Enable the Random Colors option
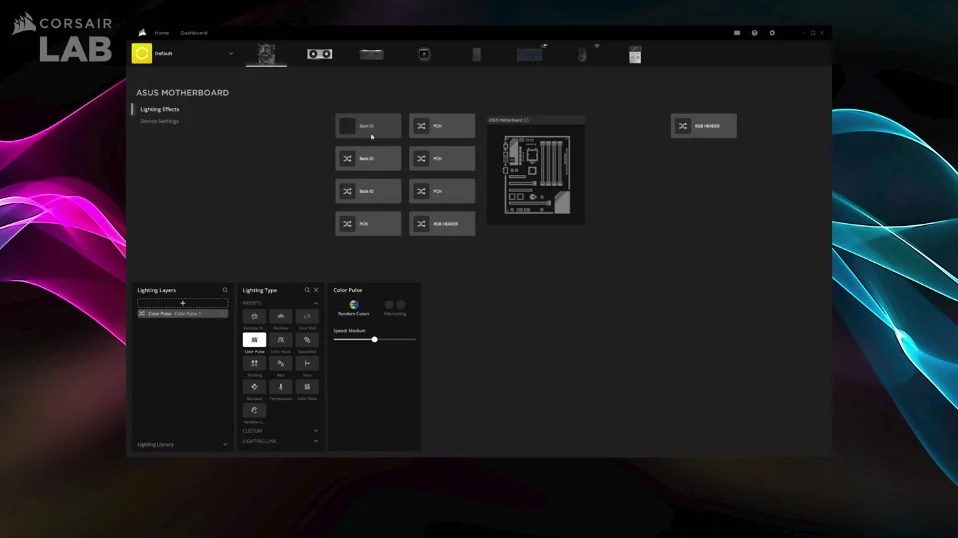Image resolution: width=958 pixels, height=538 pixels. pyautogui.click(x=354, y=305)
